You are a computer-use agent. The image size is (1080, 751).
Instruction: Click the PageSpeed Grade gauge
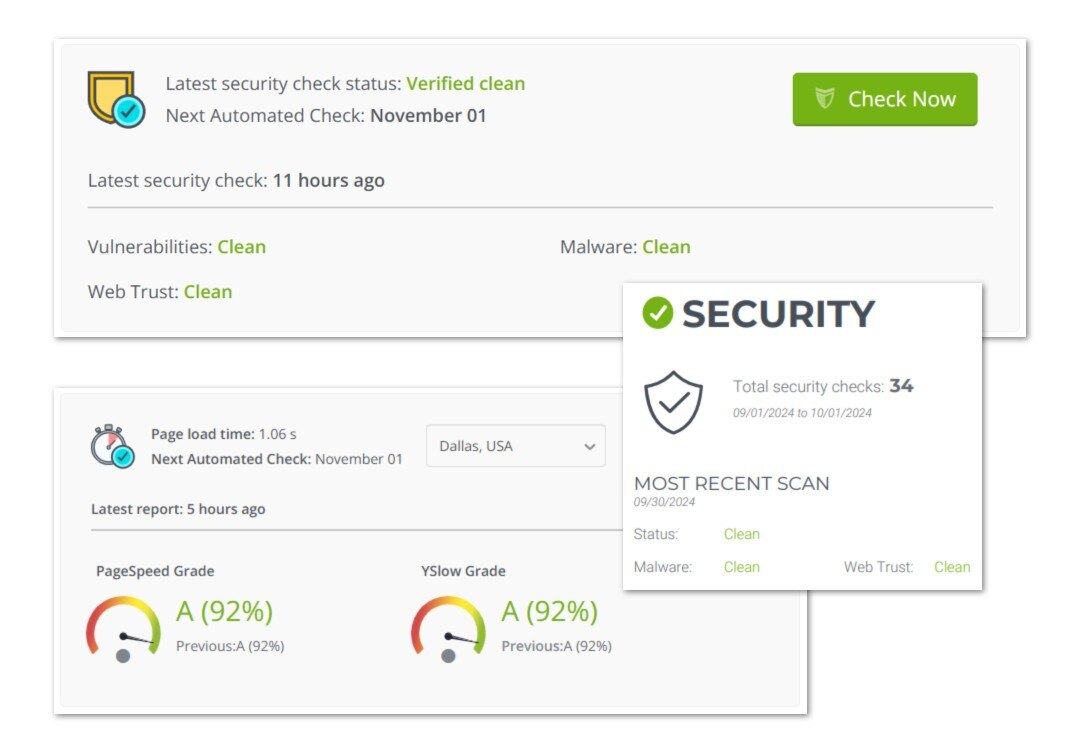[x=123, y=627]
